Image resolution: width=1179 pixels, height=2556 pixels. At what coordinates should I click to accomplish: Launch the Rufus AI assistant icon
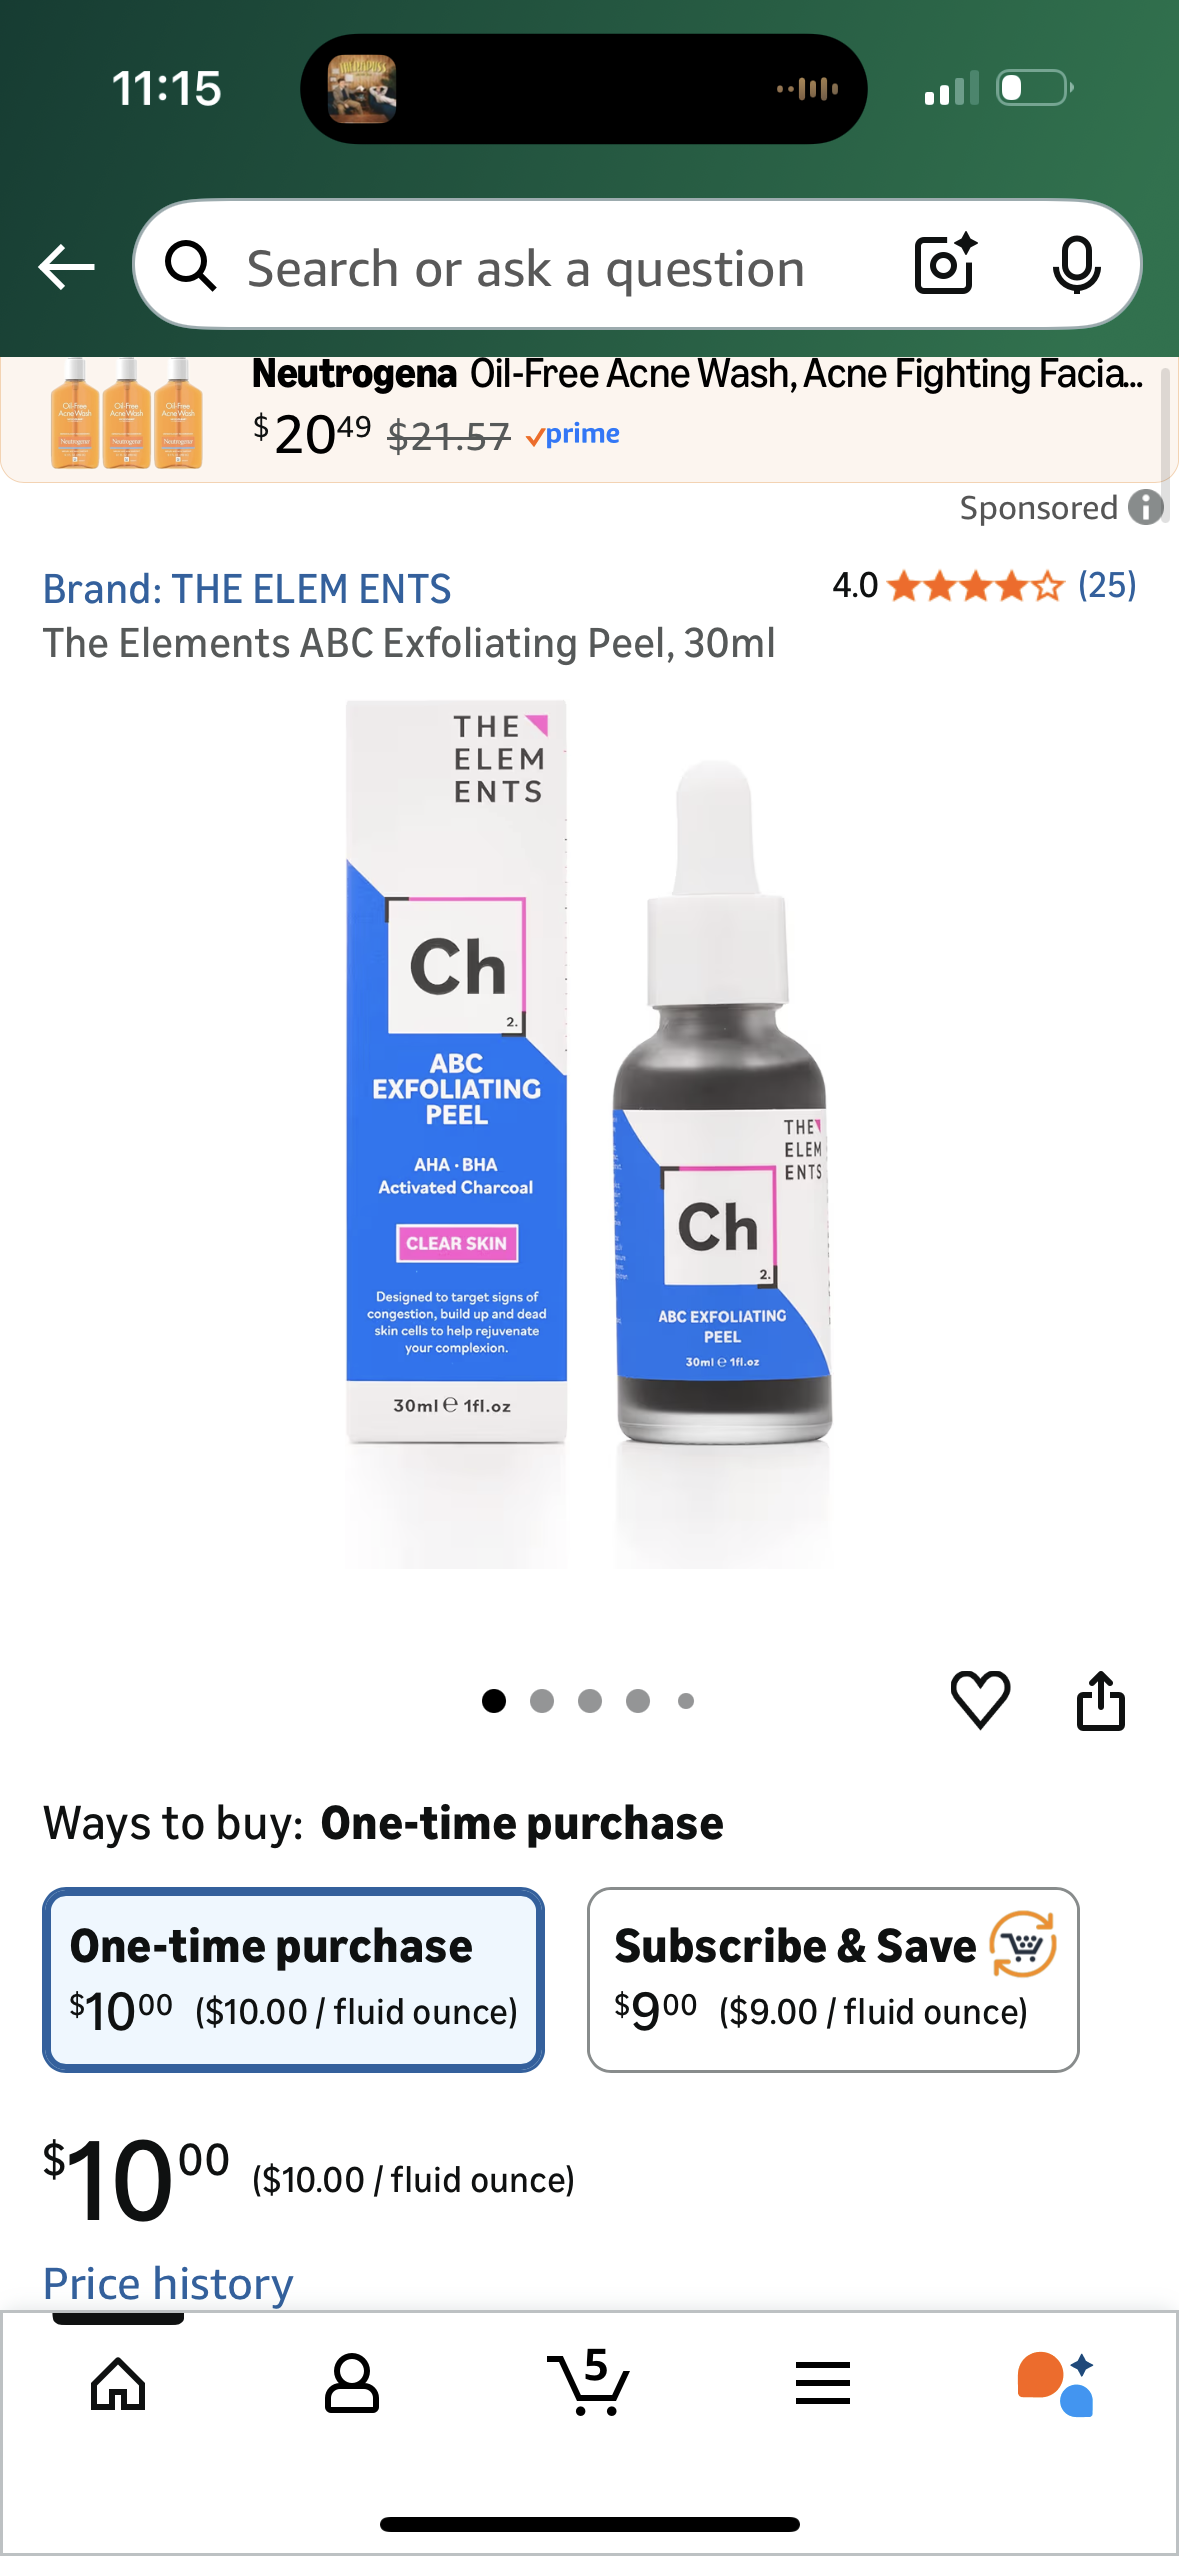coord(1056,2384)
